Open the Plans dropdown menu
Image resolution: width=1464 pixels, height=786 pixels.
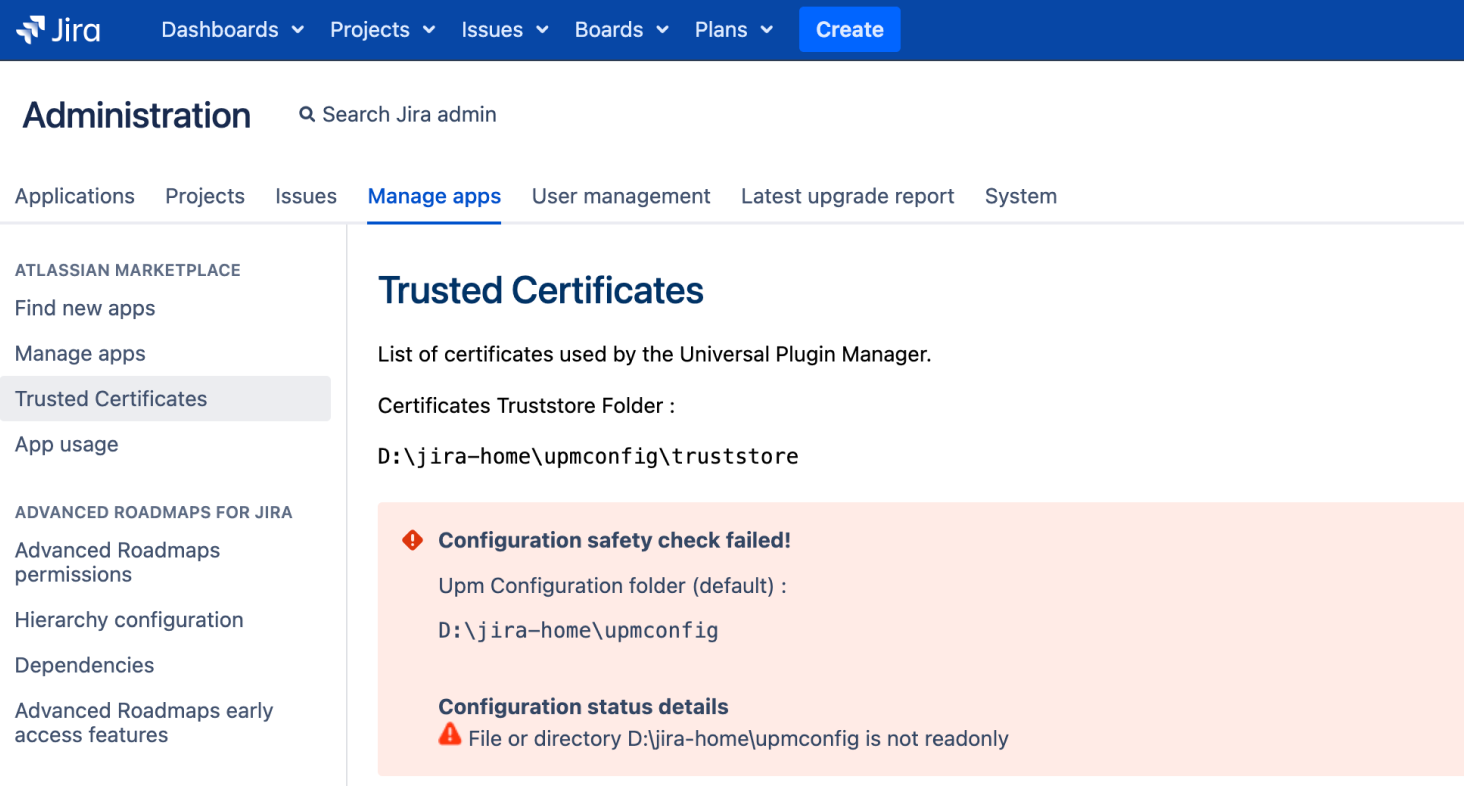(x=734, y=30)
